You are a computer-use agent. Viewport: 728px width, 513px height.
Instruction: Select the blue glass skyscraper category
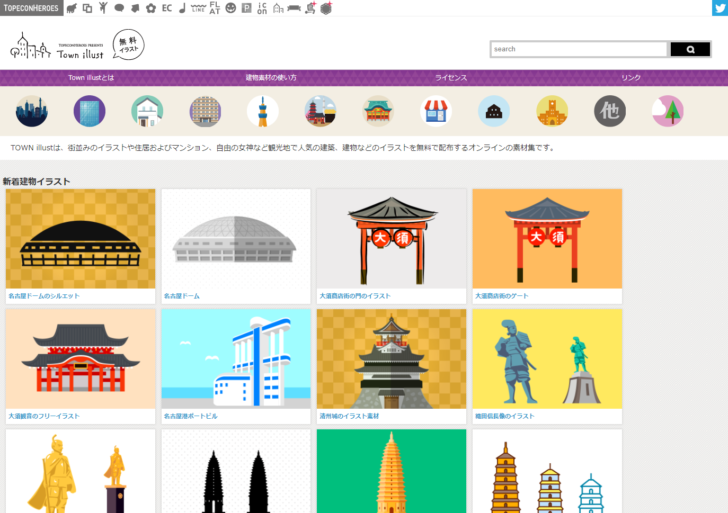click(90, 111)
